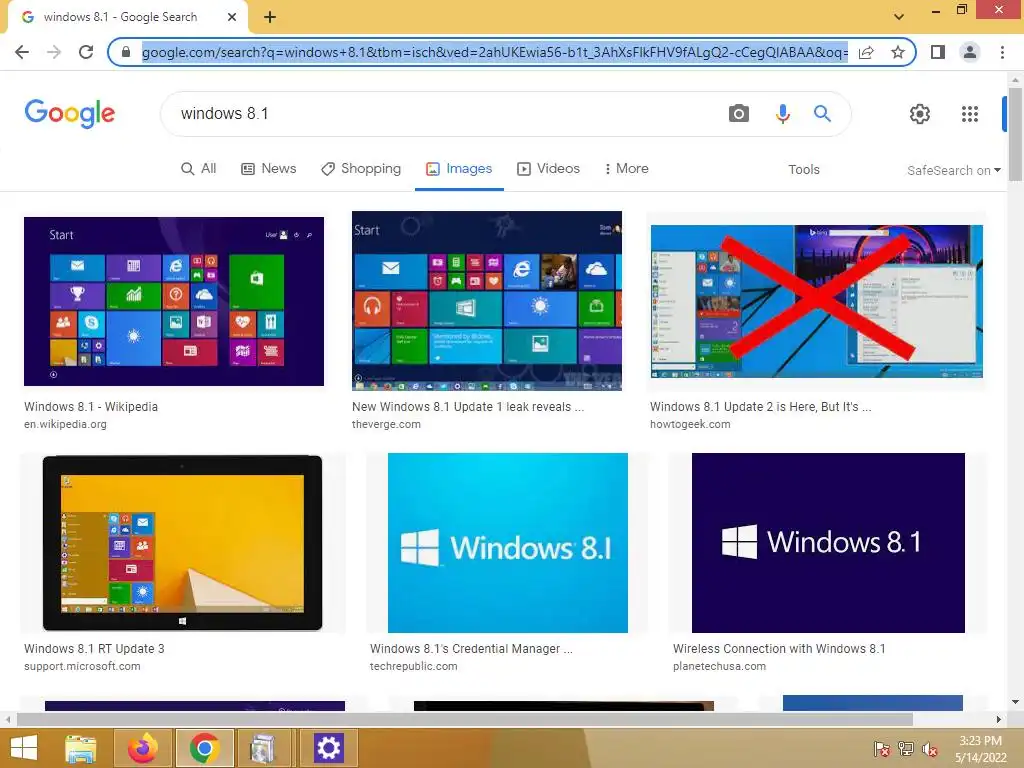Image resolution: width=1024 pixels, height=768 pixels.
Task: Open the Windows 8.1 RT tablet thumbnail
Action: 182,543
